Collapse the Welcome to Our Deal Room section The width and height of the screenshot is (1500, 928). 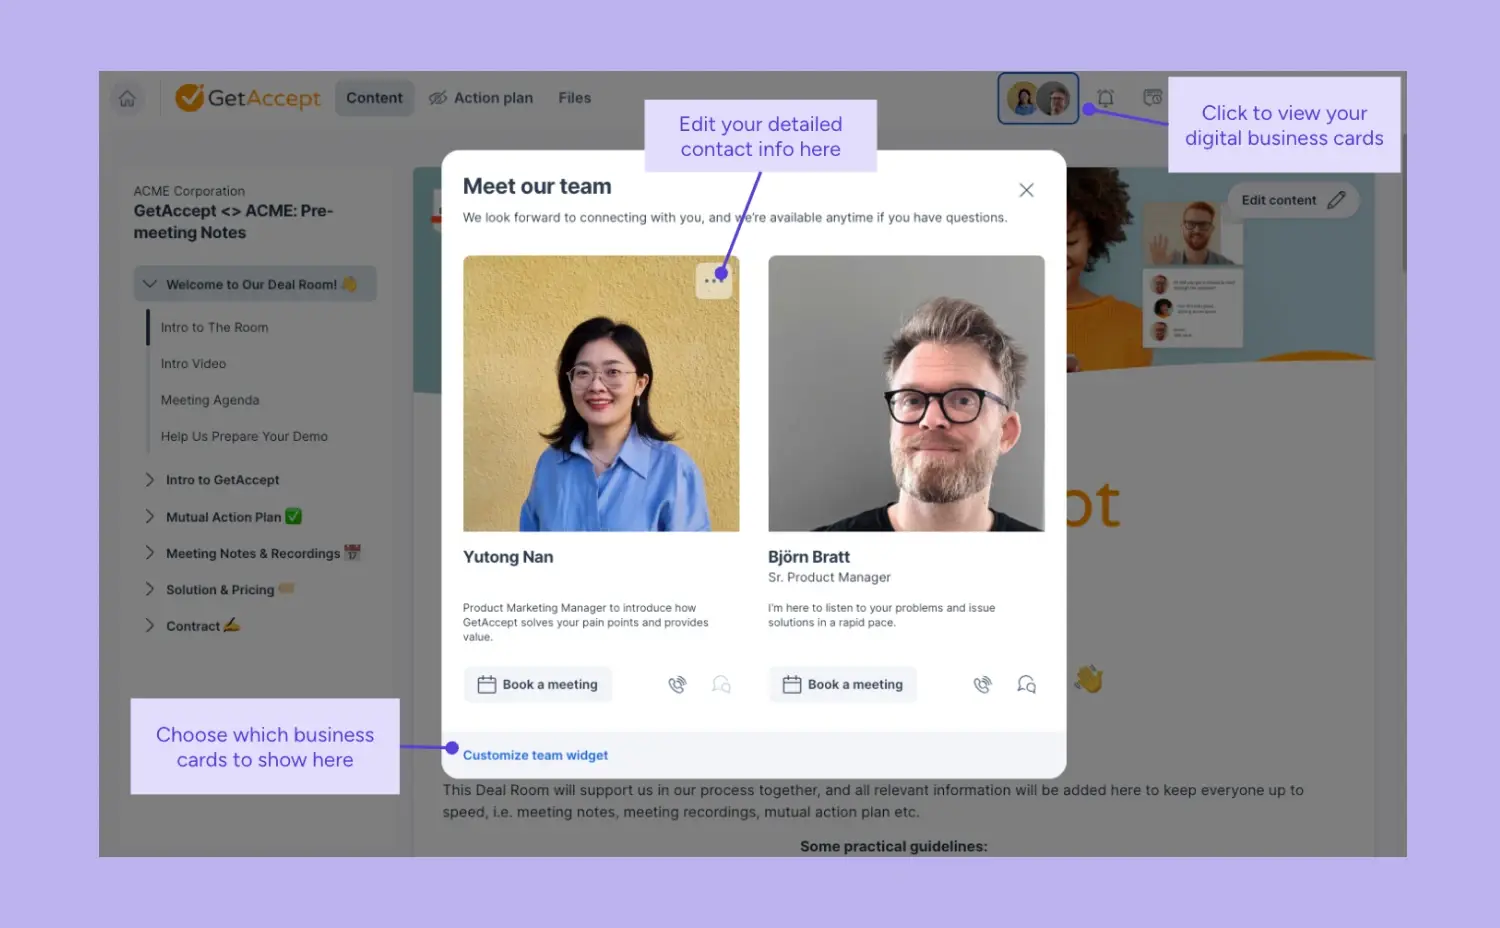(x=150, y=283)
